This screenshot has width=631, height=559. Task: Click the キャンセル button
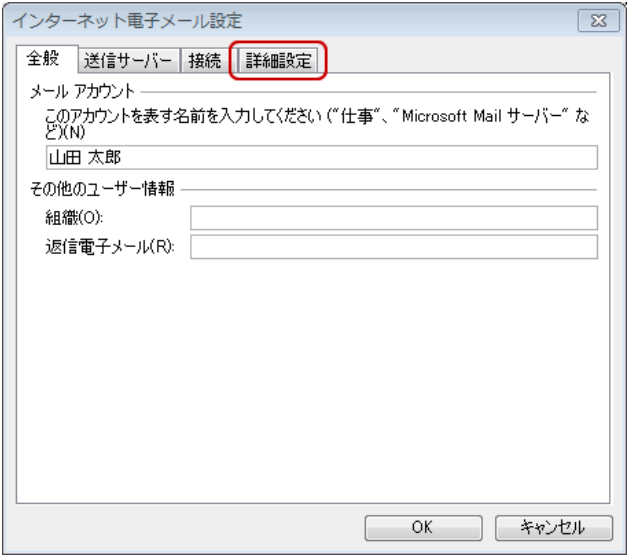click(x=552, y=526)
